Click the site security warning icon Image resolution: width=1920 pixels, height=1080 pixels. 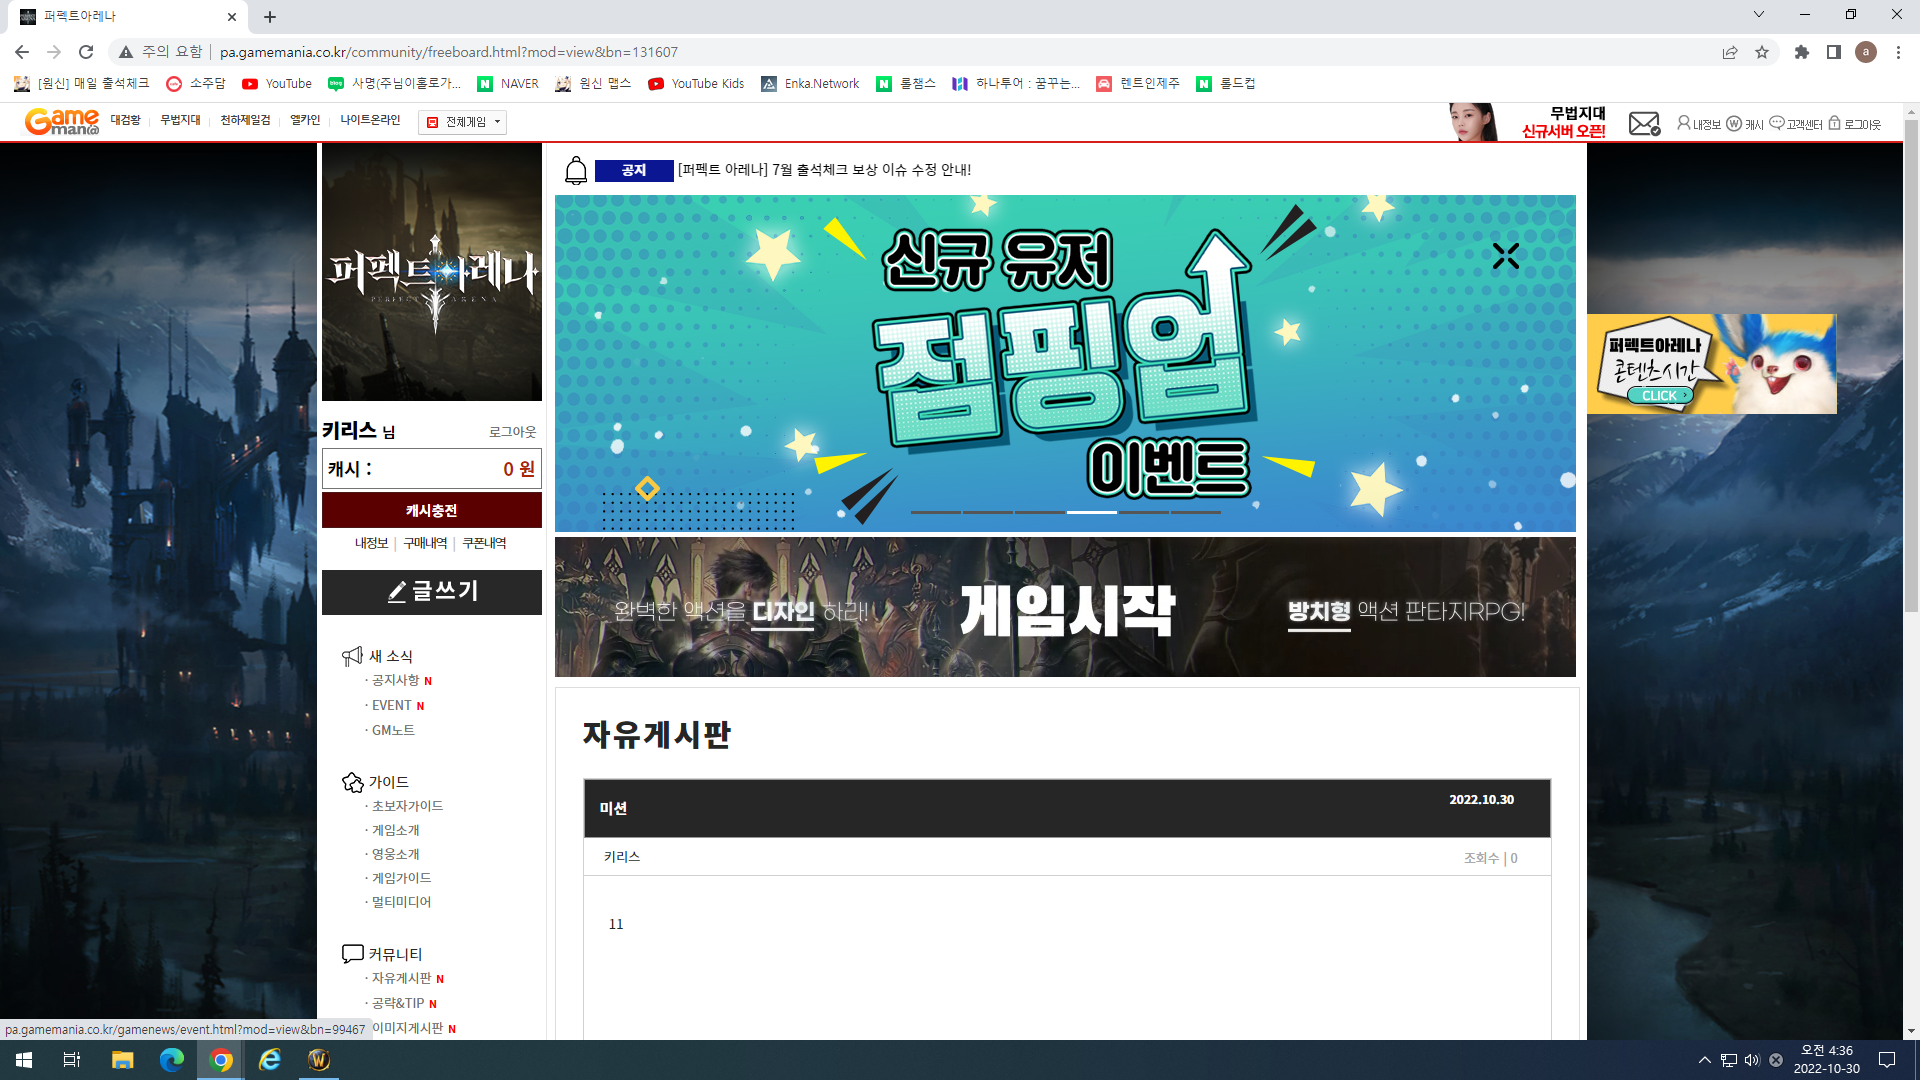pos(126,52)
